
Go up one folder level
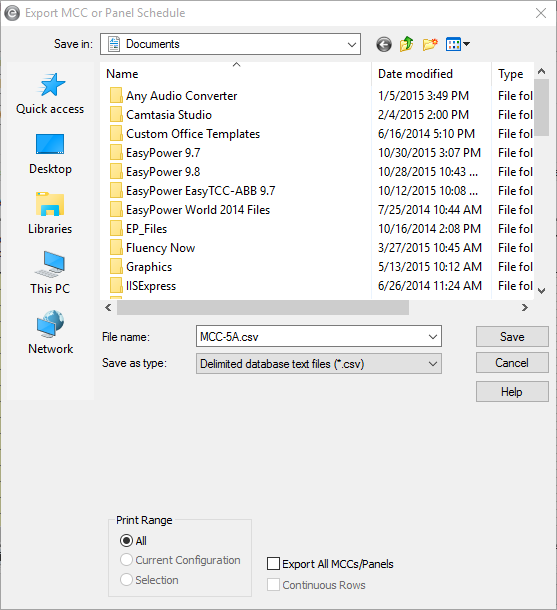tap(406, 44)
